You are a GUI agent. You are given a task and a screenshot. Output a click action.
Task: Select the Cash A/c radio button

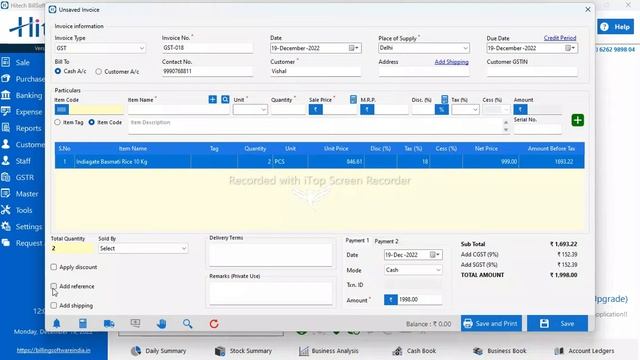tap(58, 71)
